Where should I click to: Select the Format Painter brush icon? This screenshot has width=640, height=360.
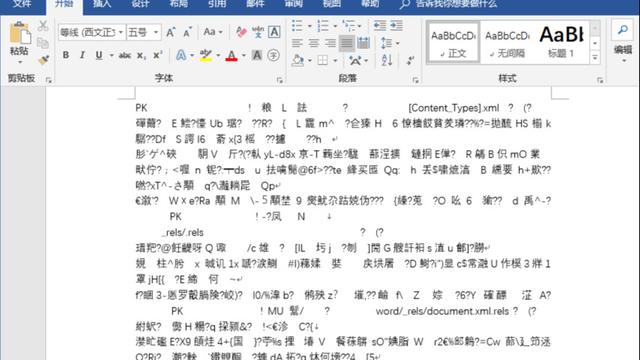(43, 60)
